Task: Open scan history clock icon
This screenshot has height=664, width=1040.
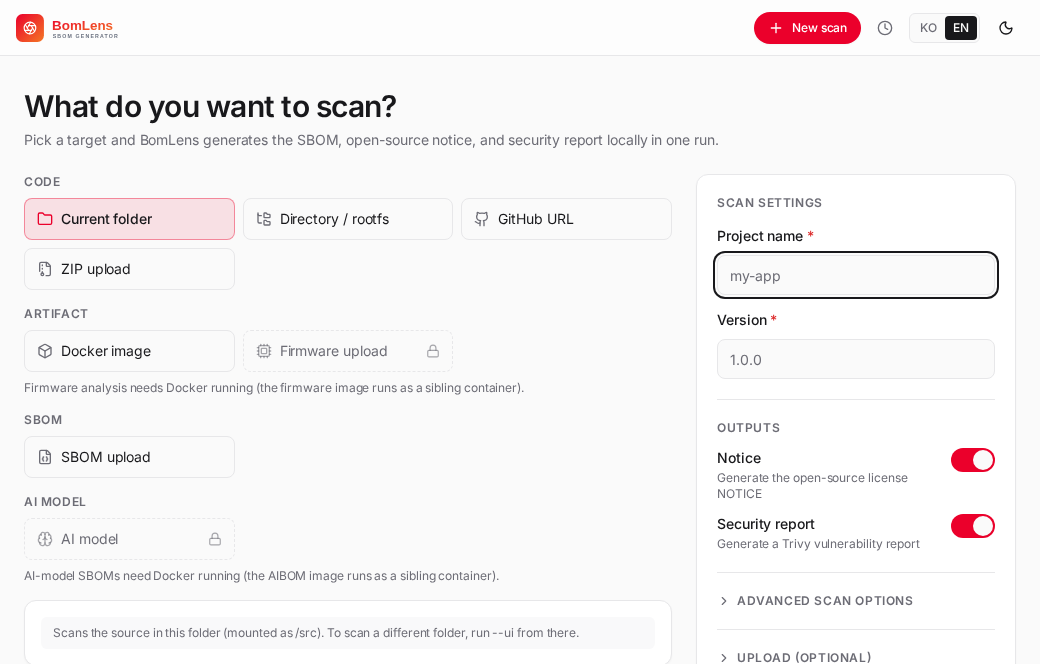Action: [x=885, y=28]
